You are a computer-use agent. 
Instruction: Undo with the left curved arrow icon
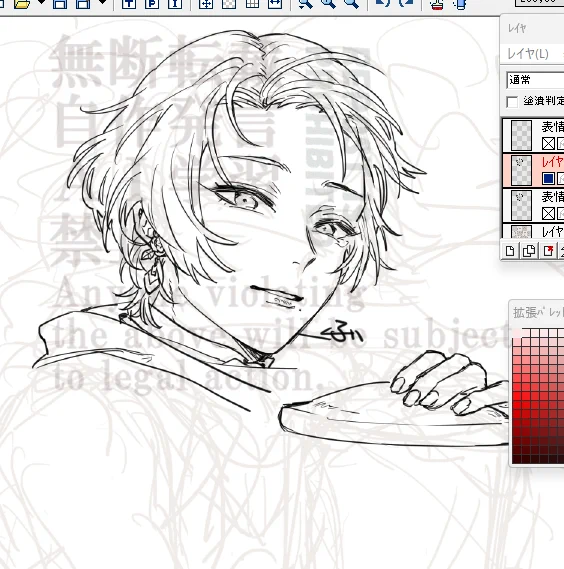(383, 4)
